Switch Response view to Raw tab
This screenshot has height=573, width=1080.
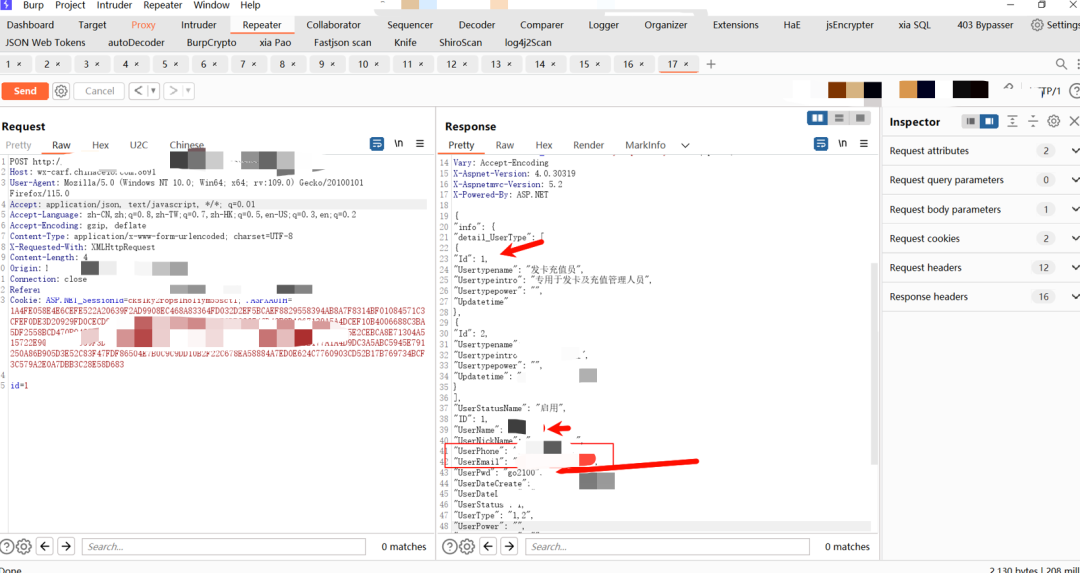coord(505,145)
